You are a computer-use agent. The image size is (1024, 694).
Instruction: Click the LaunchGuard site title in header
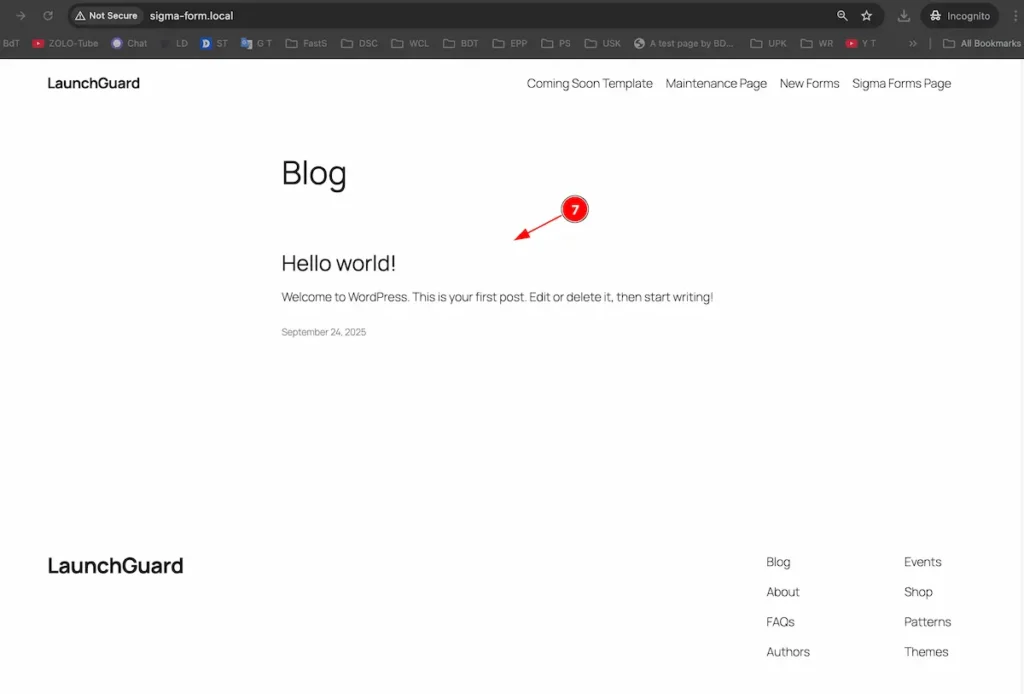93,84
